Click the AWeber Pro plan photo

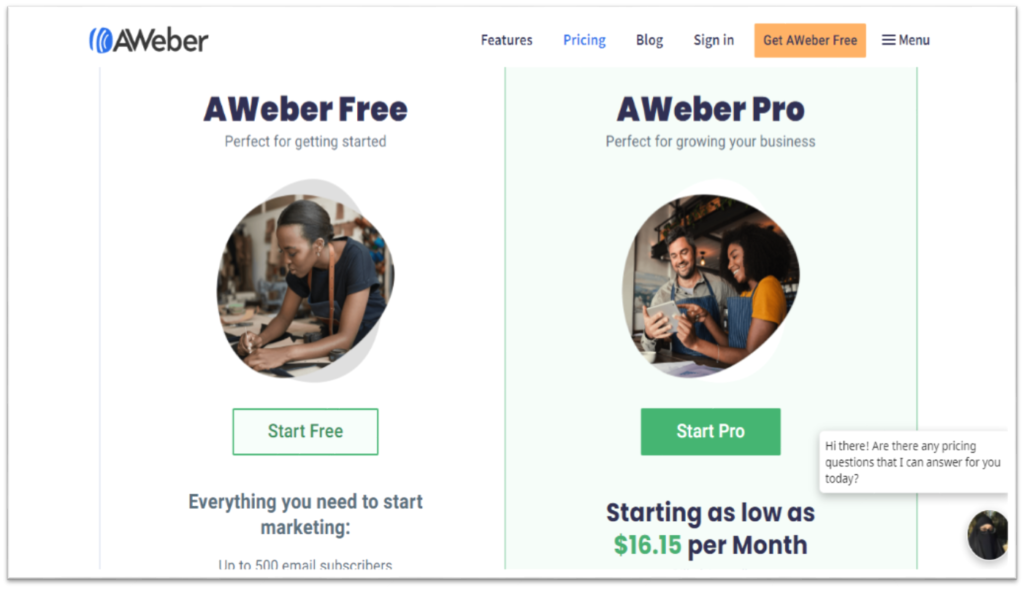pyautogui.click(x=711, y=282)
